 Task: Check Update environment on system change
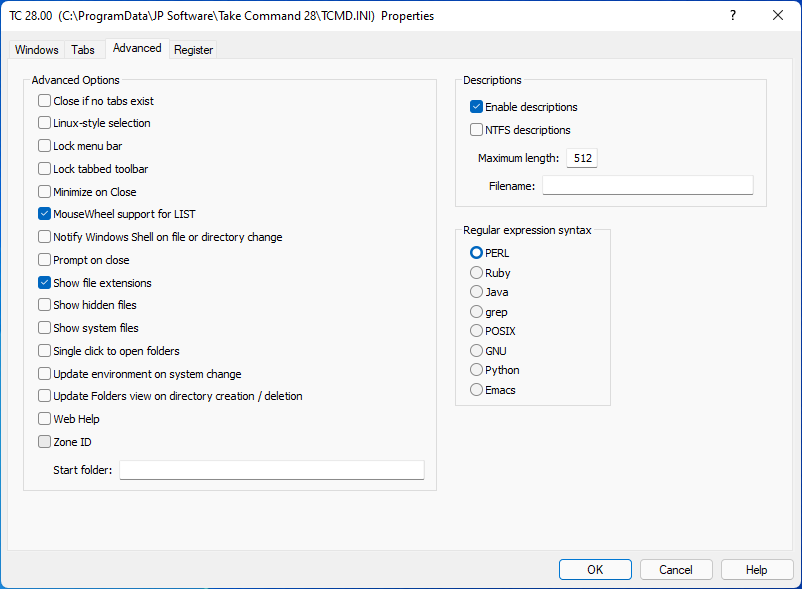[x=44, y=374]
